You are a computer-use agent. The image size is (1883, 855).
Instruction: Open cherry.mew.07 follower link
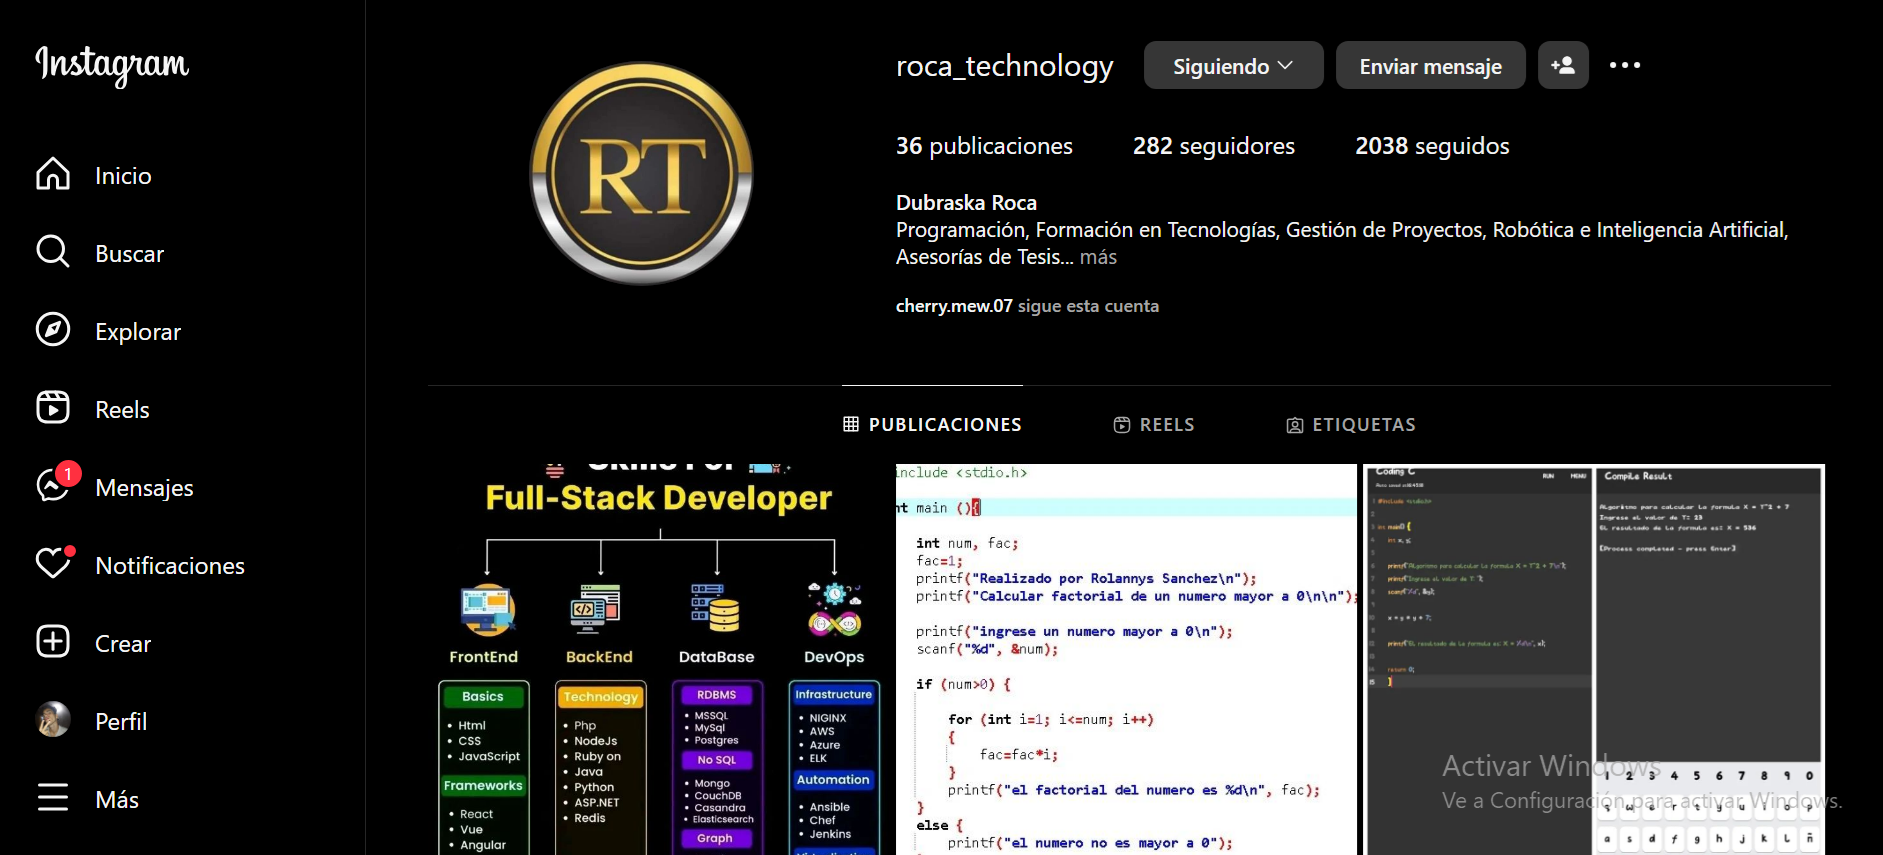tap(954, 306)
